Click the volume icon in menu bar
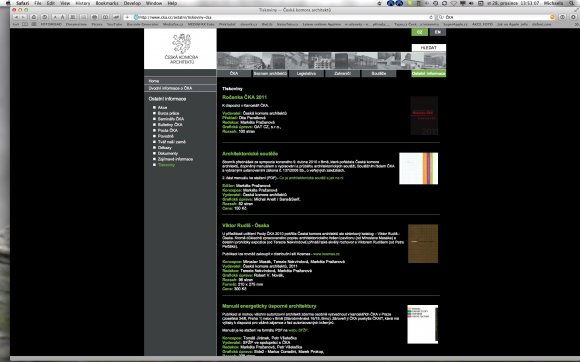 tap(471, 3)
